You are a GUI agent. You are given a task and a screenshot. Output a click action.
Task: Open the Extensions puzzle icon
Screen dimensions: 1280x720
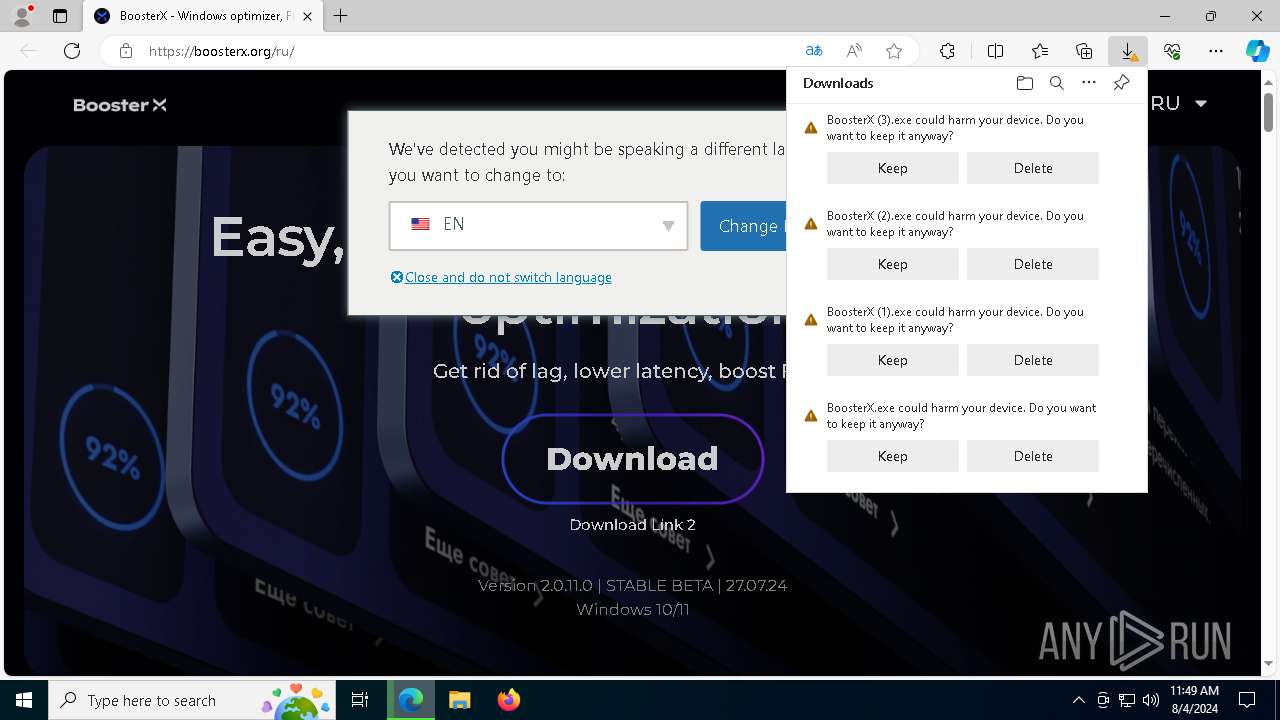pos(947,51)
